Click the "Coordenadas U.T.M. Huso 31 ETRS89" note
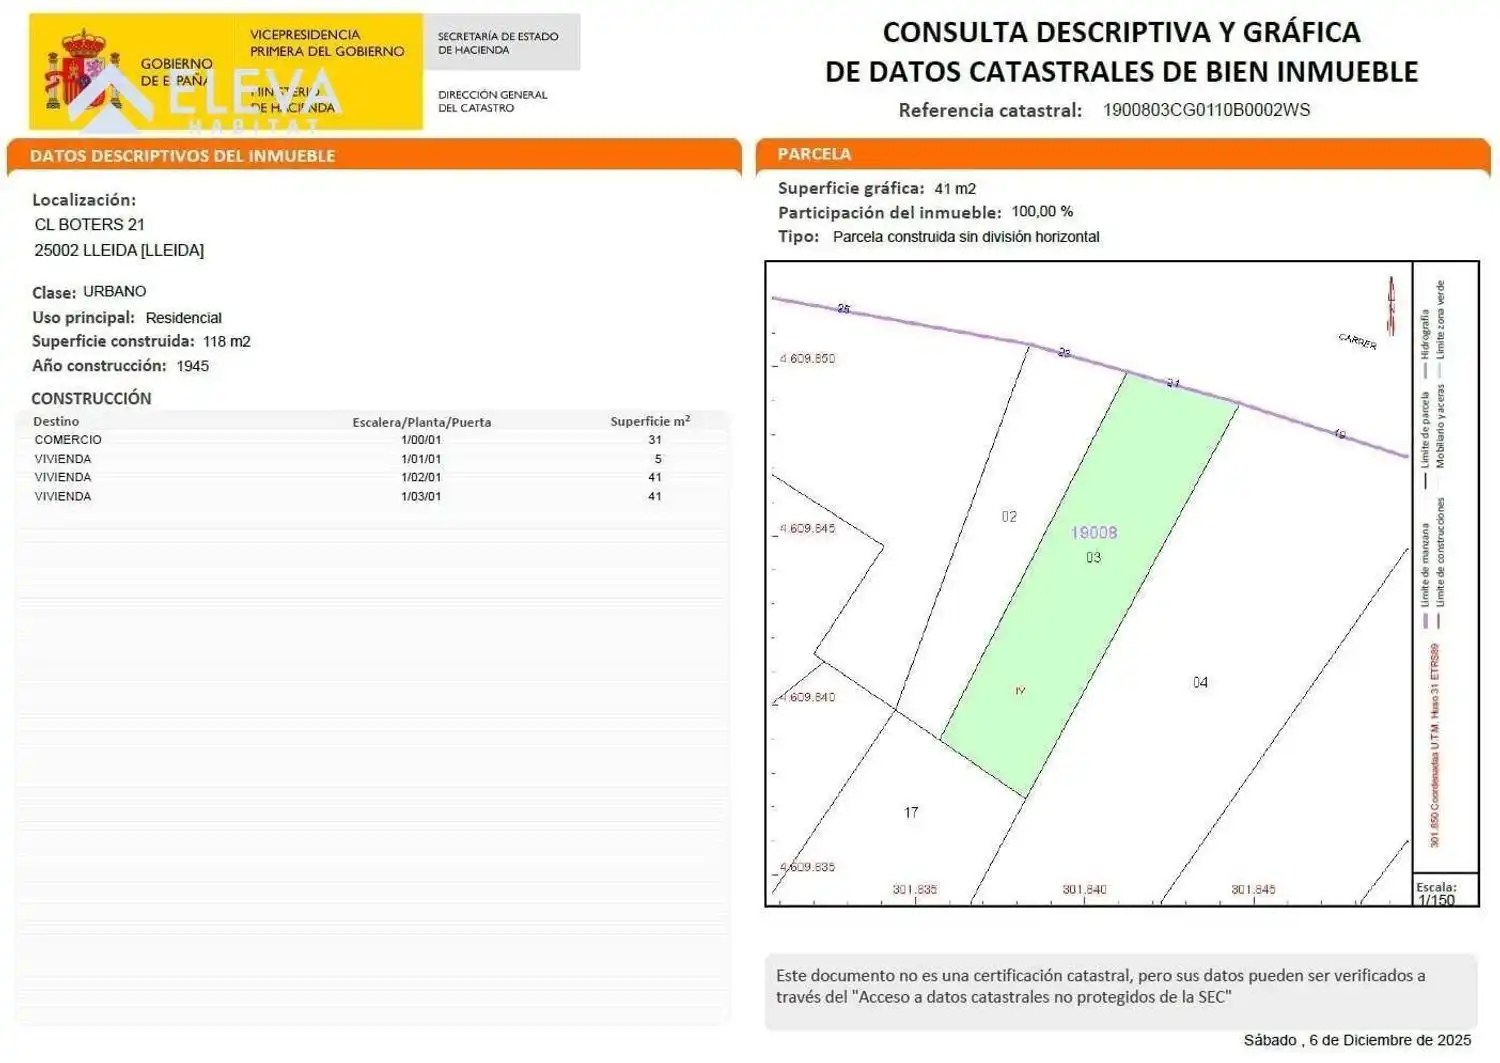The height and width of the screenshot is (1063, 1500). pos(1435,745)
